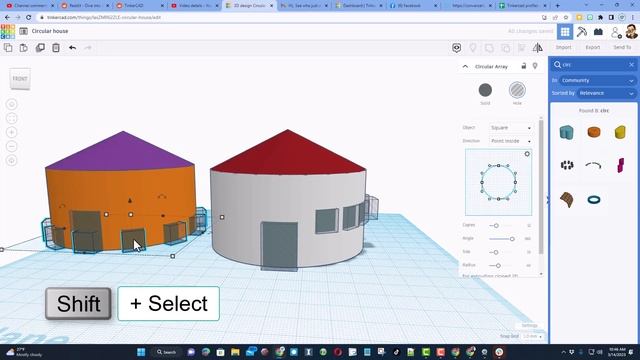
Task: Click the Circular house design title
Action: click(x=50, y=31)
